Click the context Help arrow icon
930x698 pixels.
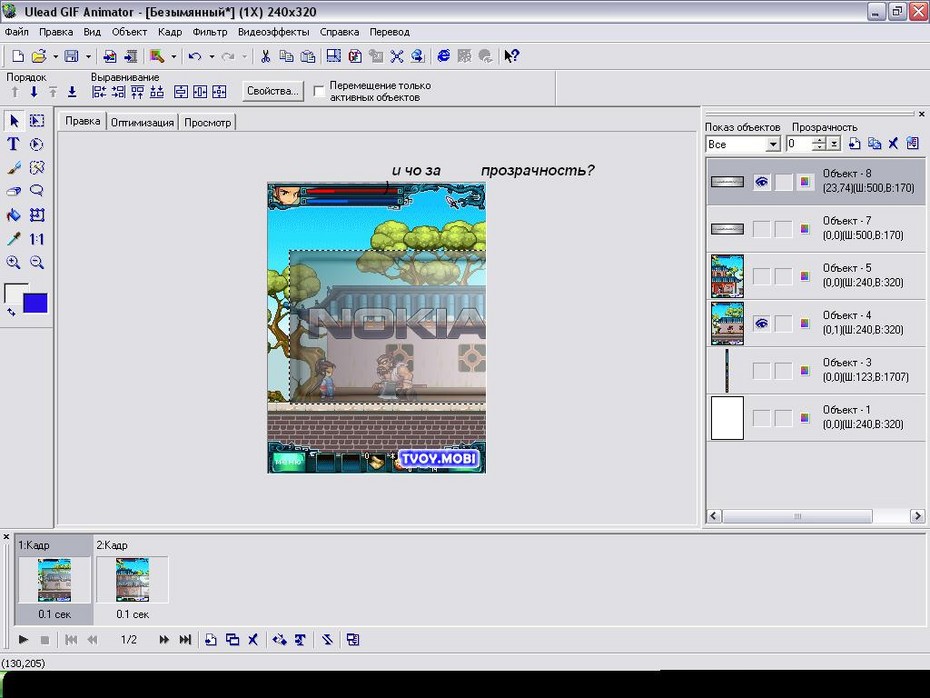(x=511, y=56)
